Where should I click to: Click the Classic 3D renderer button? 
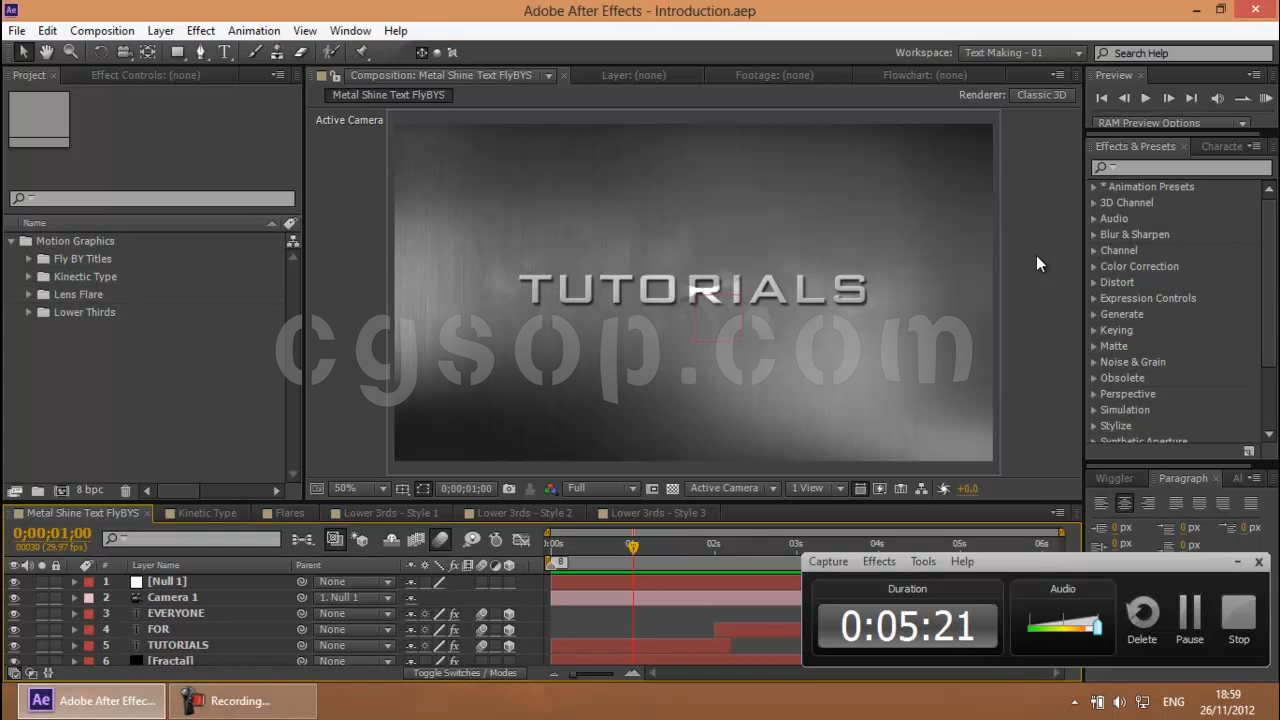(1042, 95)
